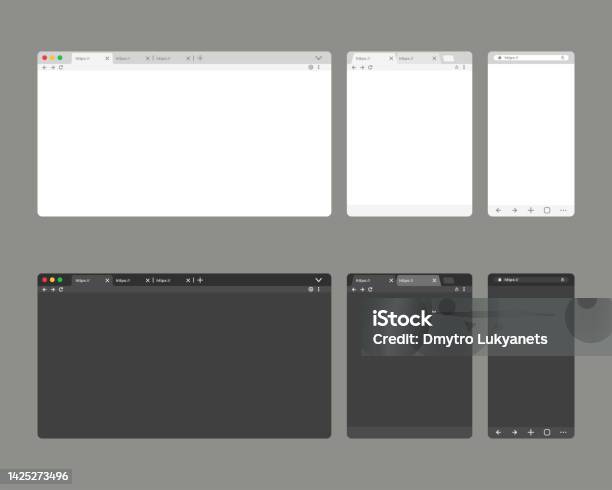Image resolution: width=612 pixels, height=490 pixels.
Task: Open three-dot menu in dark desktop browser
Action: tap(319, 289)
